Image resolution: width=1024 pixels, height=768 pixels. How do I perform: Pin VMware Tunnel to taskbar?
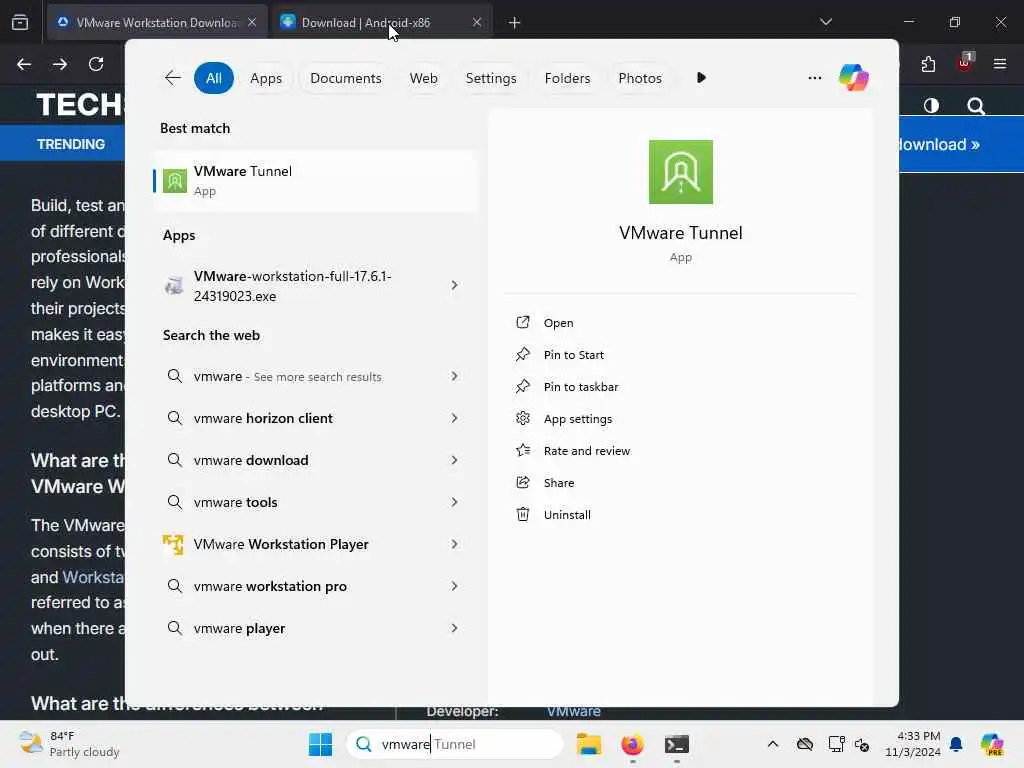[581, 387]
